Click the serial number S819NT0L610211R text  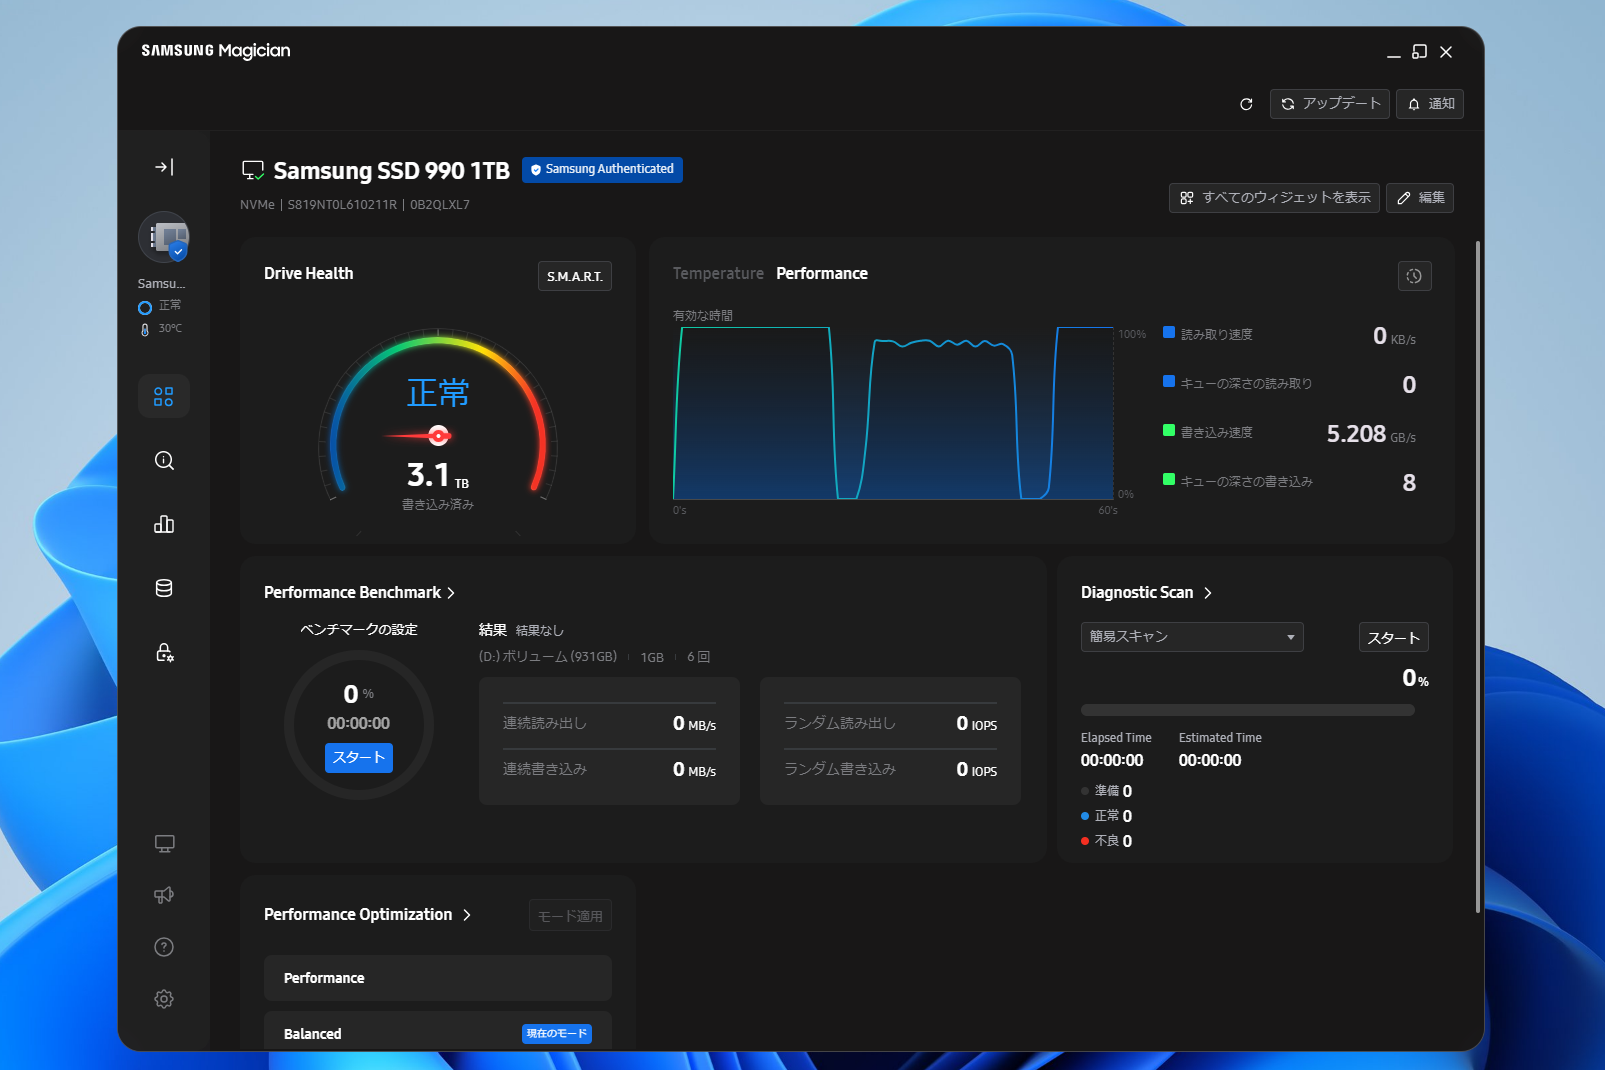tap(342, 205)
